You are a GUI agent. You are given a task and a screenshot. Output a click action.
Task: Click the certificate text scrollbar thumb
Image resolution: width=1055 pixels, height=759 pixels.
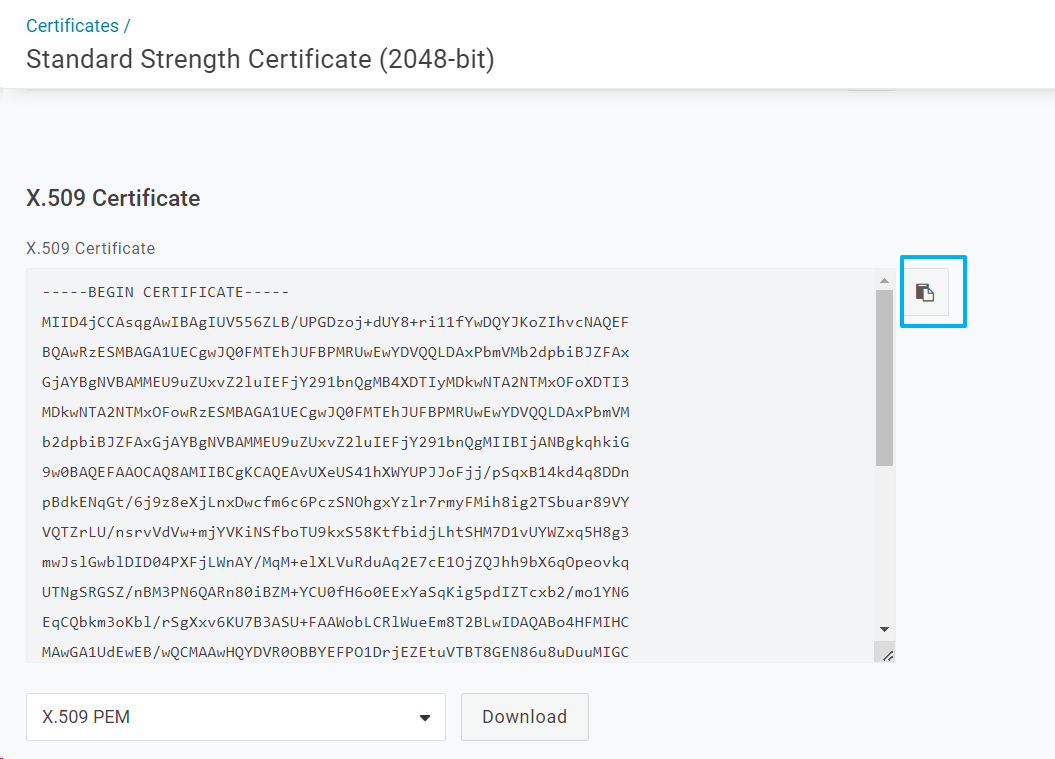click(x=884, y=377)
